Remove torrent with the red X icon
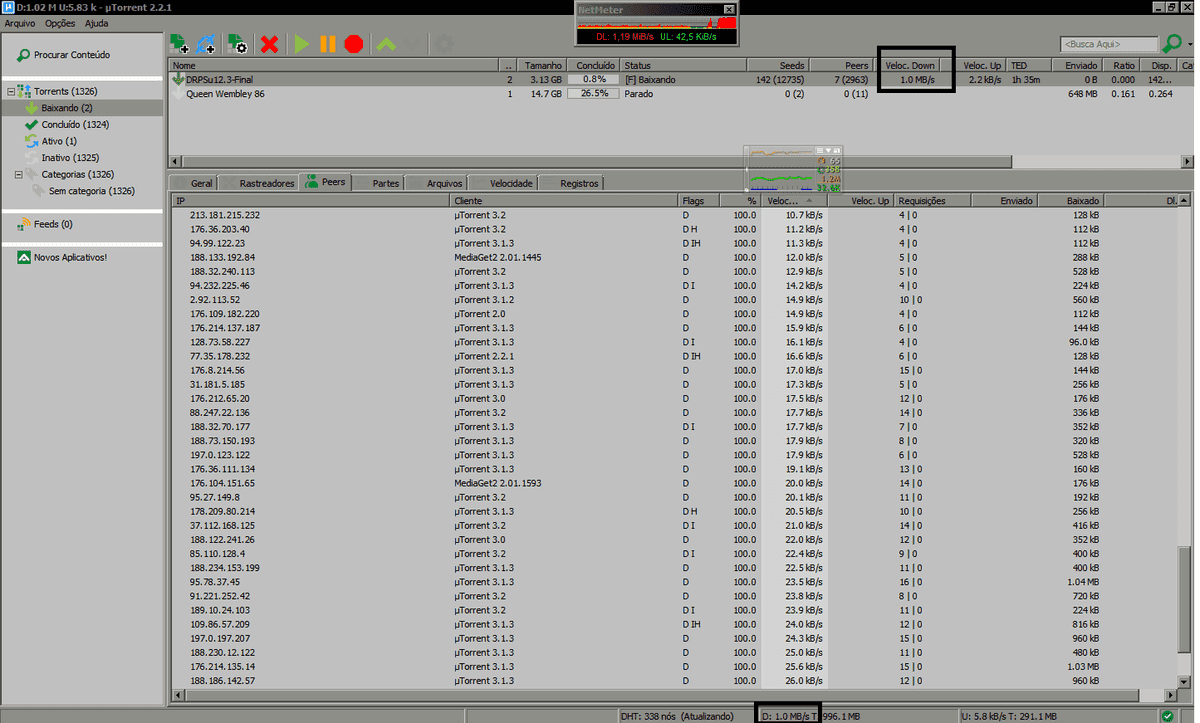Screen dimensions: 1200x723 coord(269,44)
